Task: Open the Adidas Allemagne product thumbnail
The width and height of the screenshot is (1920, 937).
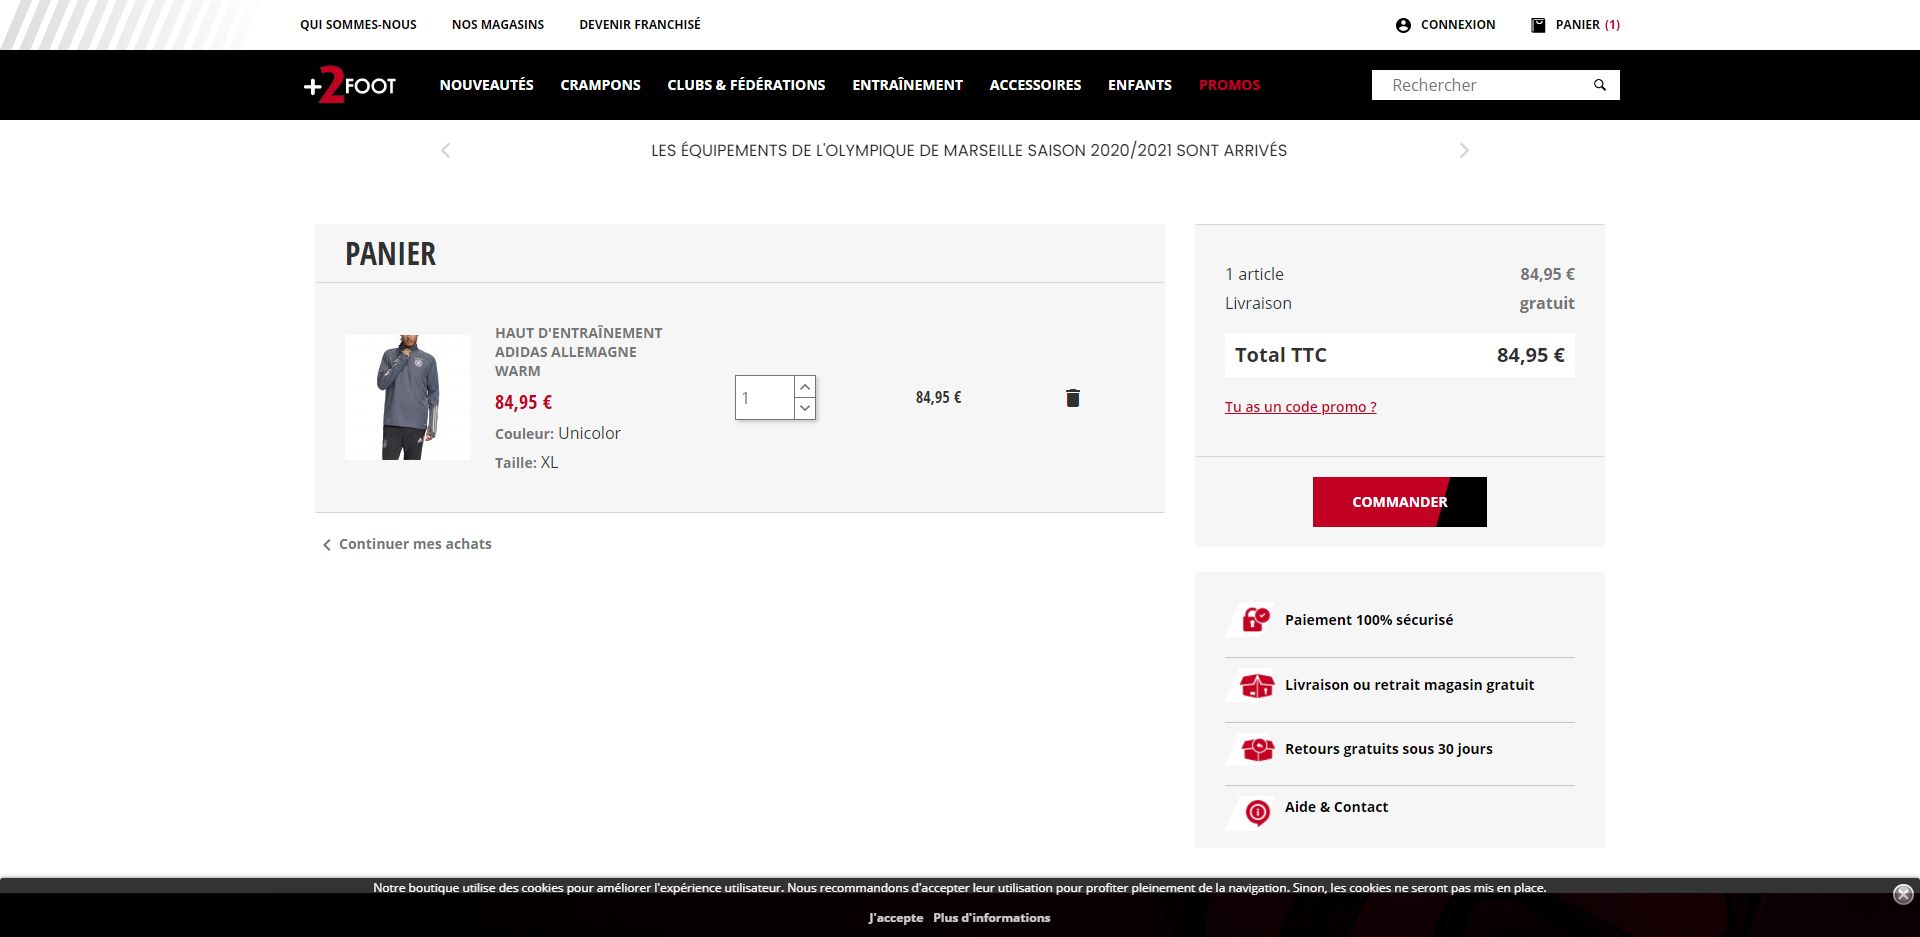Action: 407,397
